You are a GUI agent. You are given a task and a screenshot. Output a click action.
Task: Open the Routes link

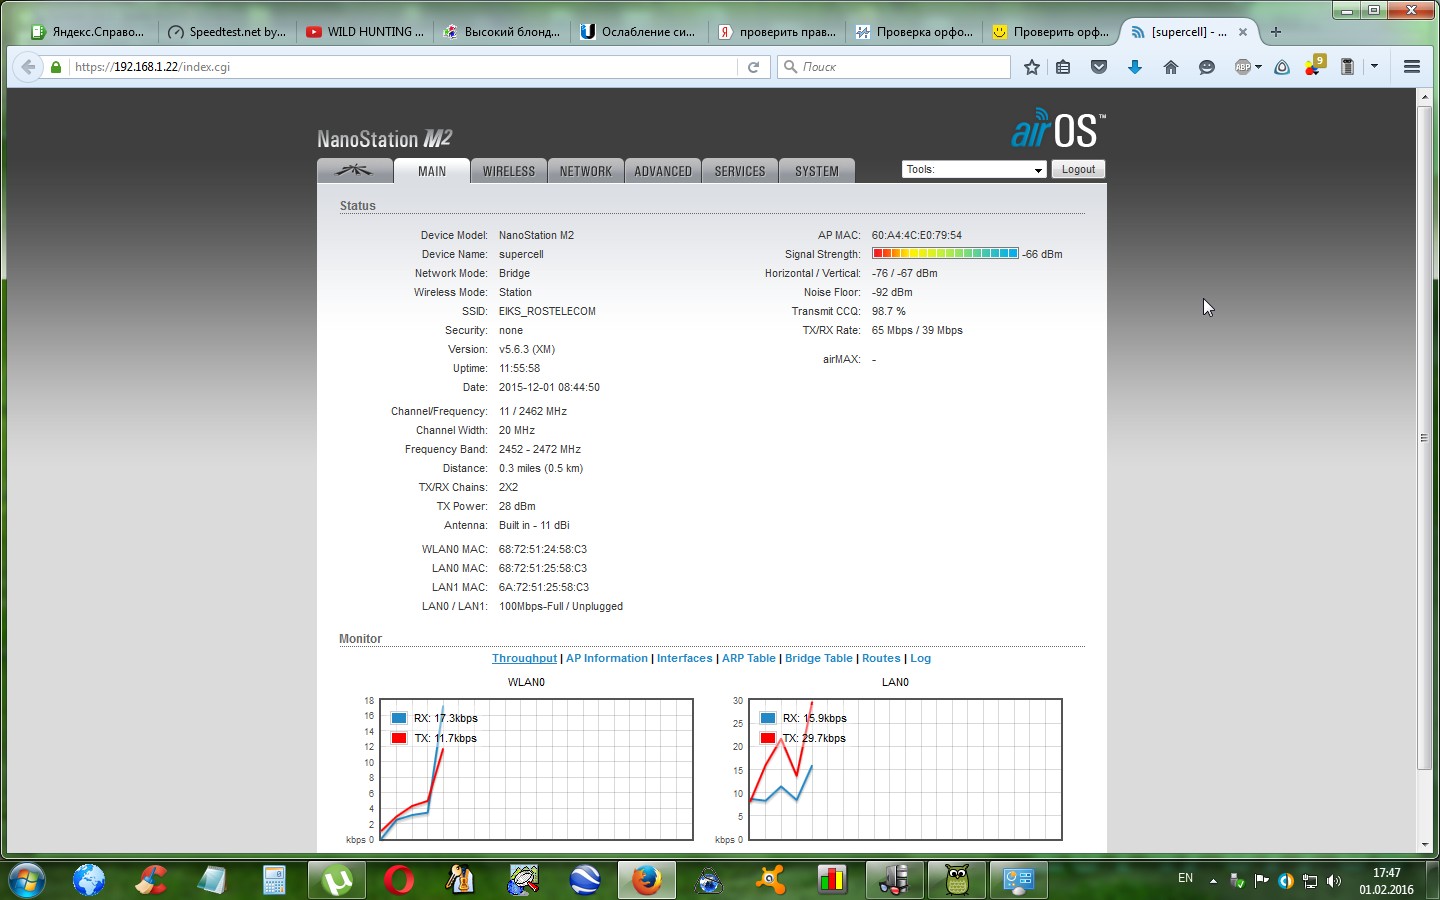pos(881,658)
